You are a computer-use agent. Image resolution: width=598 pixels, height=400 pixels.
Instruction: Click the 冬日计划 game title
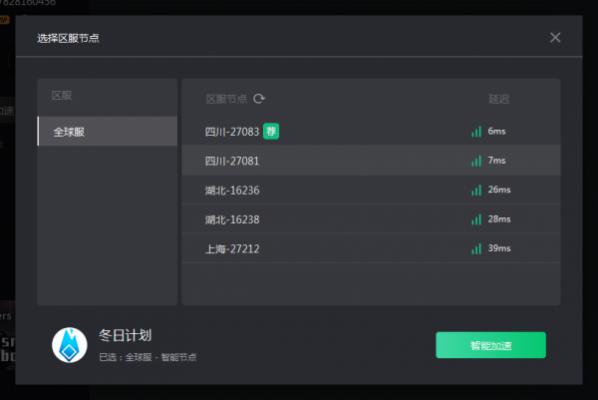125,335
